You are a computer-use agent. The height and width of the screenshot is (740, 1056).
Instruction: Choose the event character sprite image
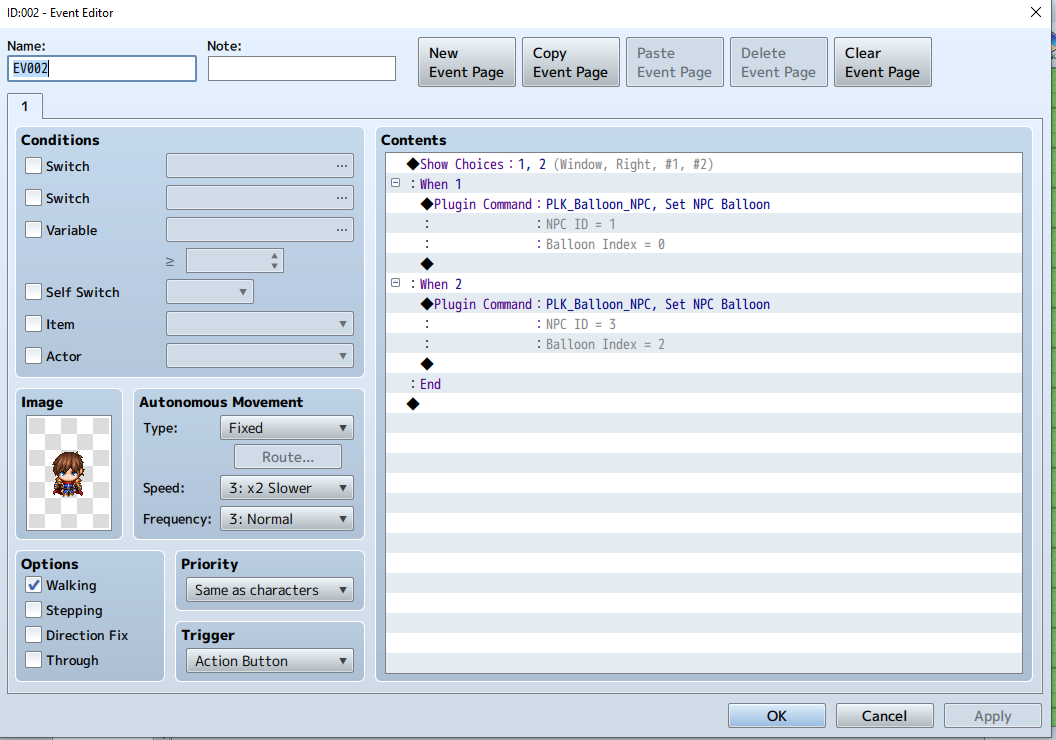pos(69,473)
